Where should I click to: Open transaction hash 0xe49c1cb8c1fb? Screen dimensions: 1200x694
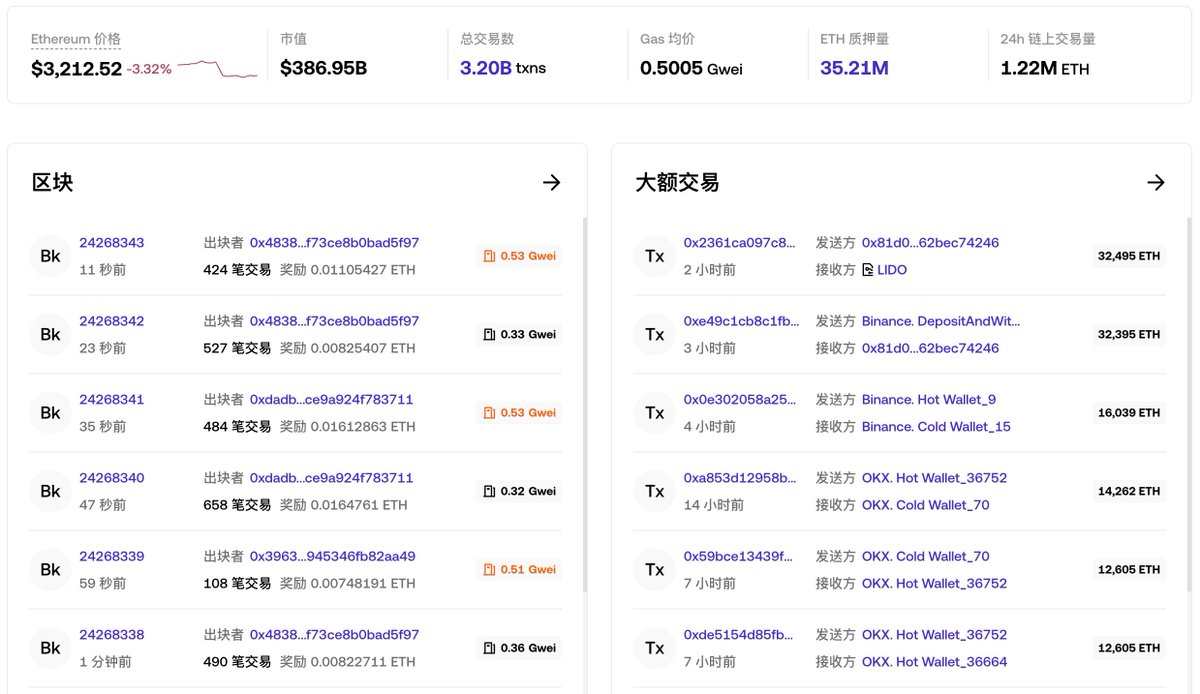pyautogui.click(x=741, y=321)
